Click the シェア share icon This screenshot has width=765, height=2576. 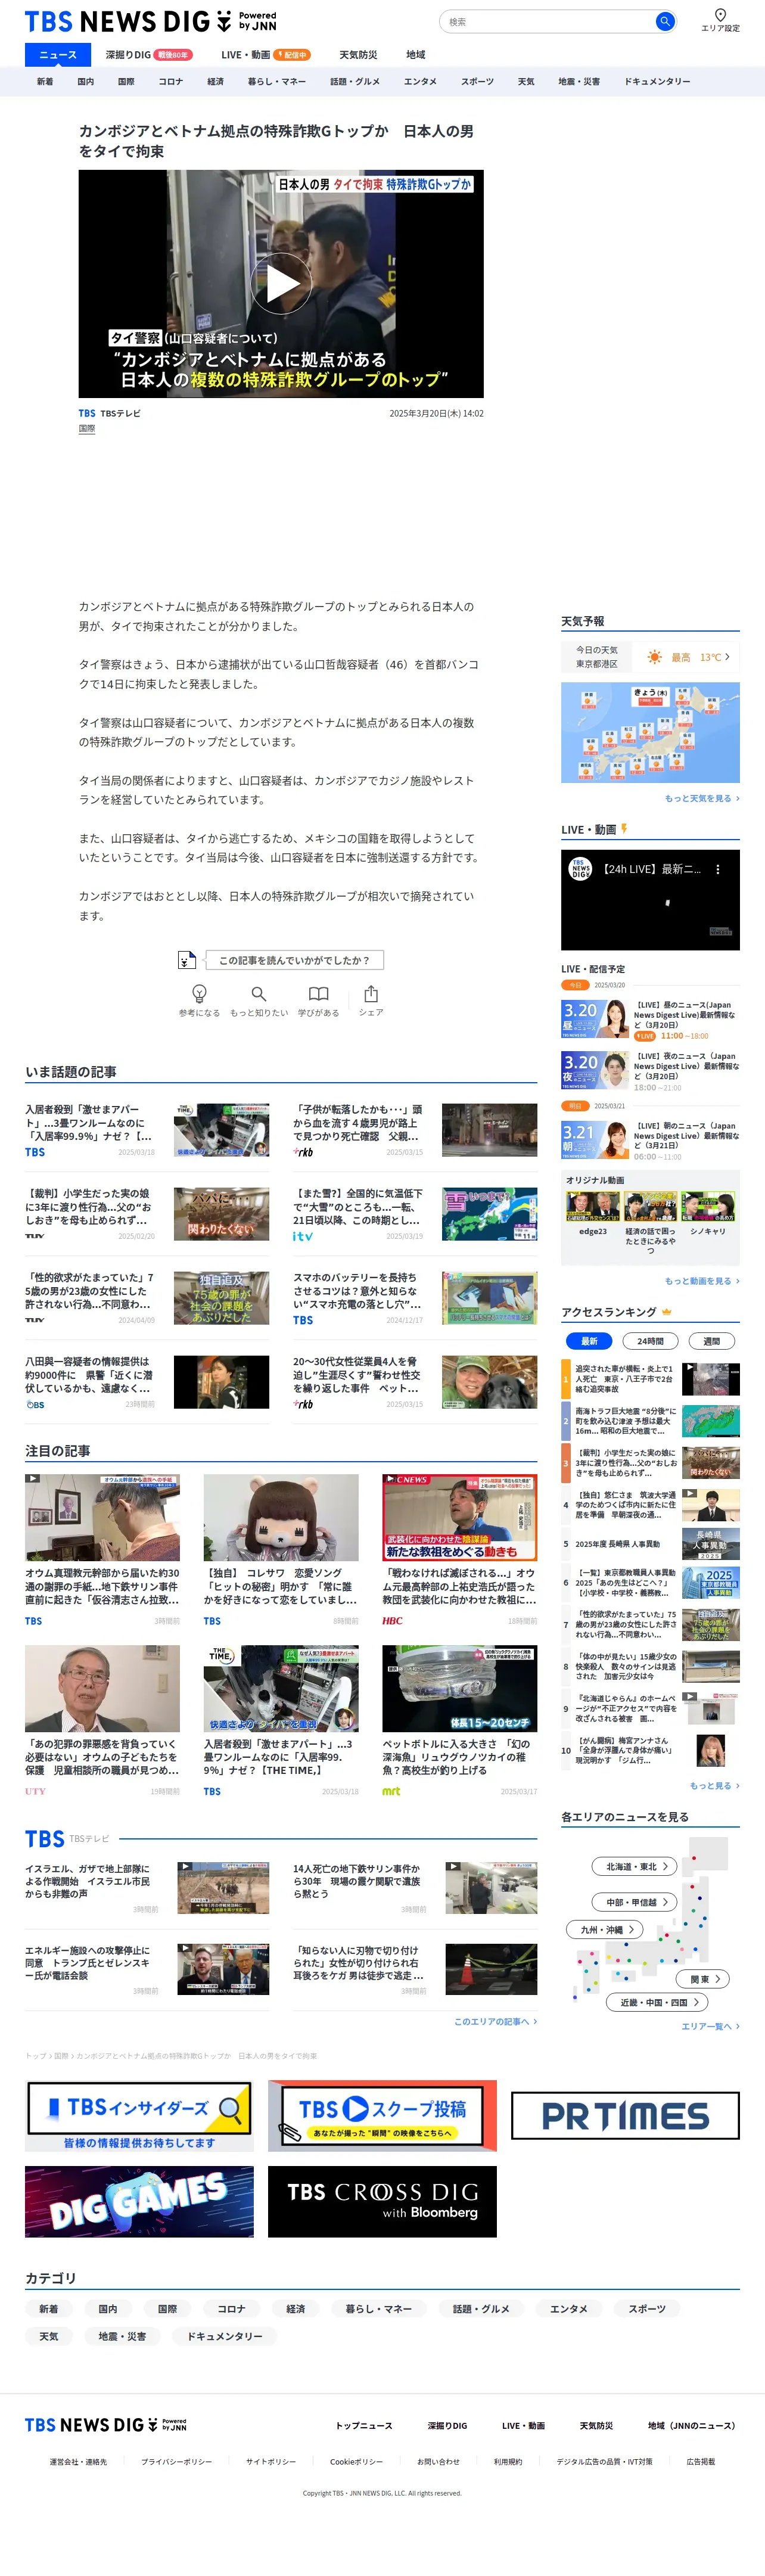pos(371,994)
